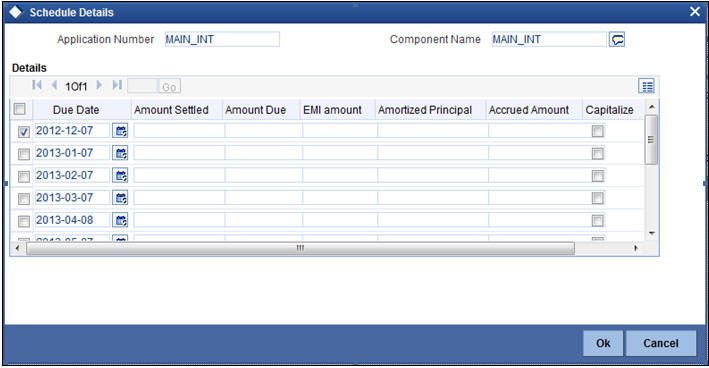Open the comment icon beside Component Name
This screenshot has width=709, height=368.
(x=617, y=40)
